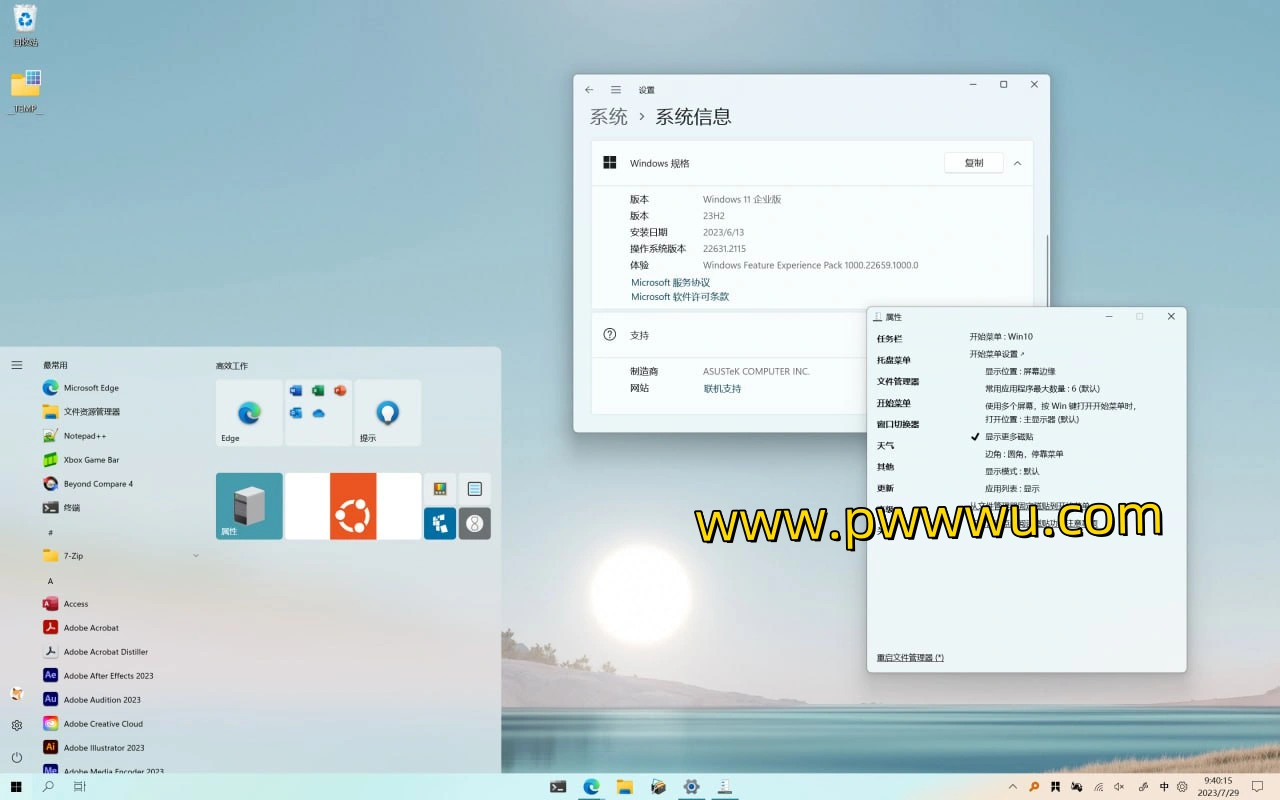
Task: Open the Microsoft 软件许可条款 link
Action: (x=680, y=297)
